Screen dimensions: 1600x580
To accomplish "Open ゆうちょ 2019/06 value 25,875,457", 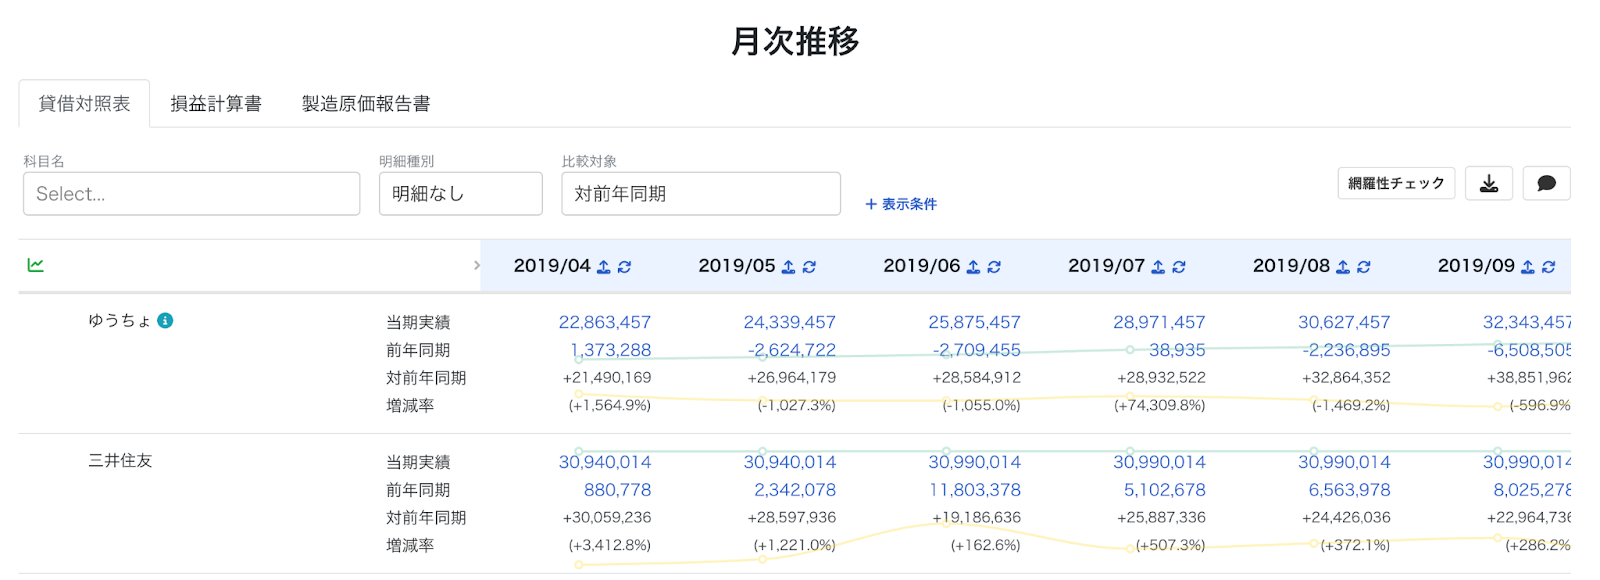I will point(975,322).
